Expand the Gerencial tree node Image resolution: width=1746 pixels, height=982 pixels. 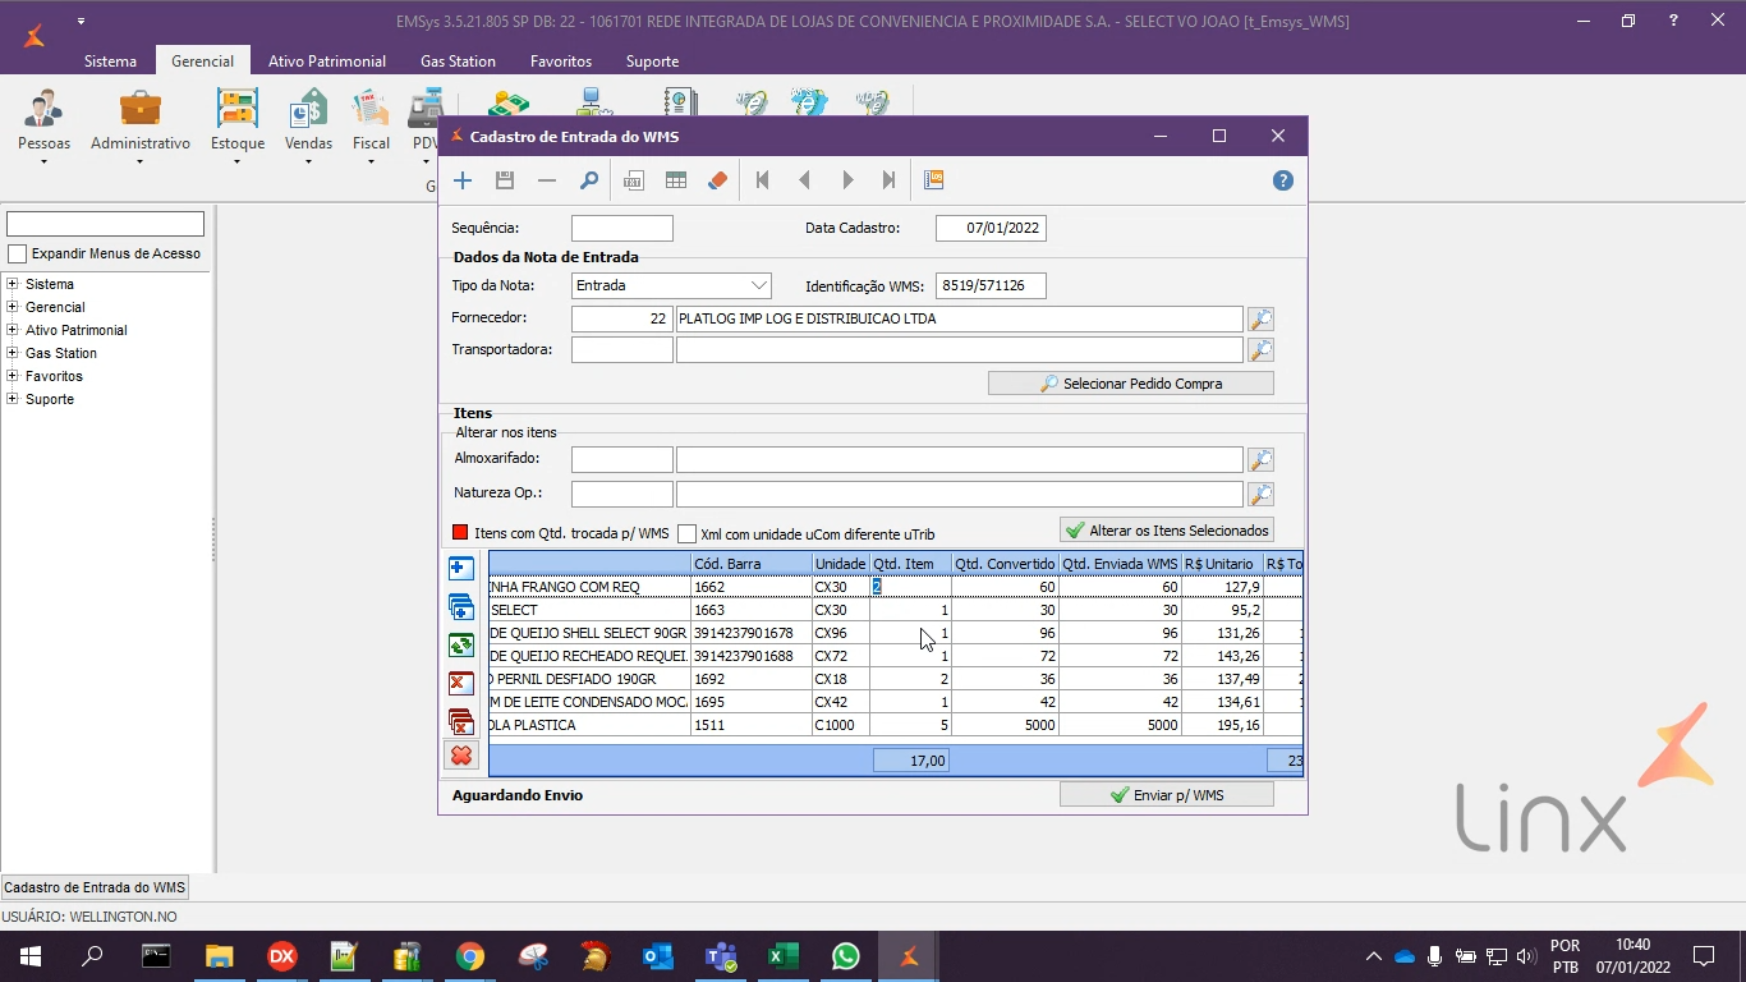tap(13, 307)
